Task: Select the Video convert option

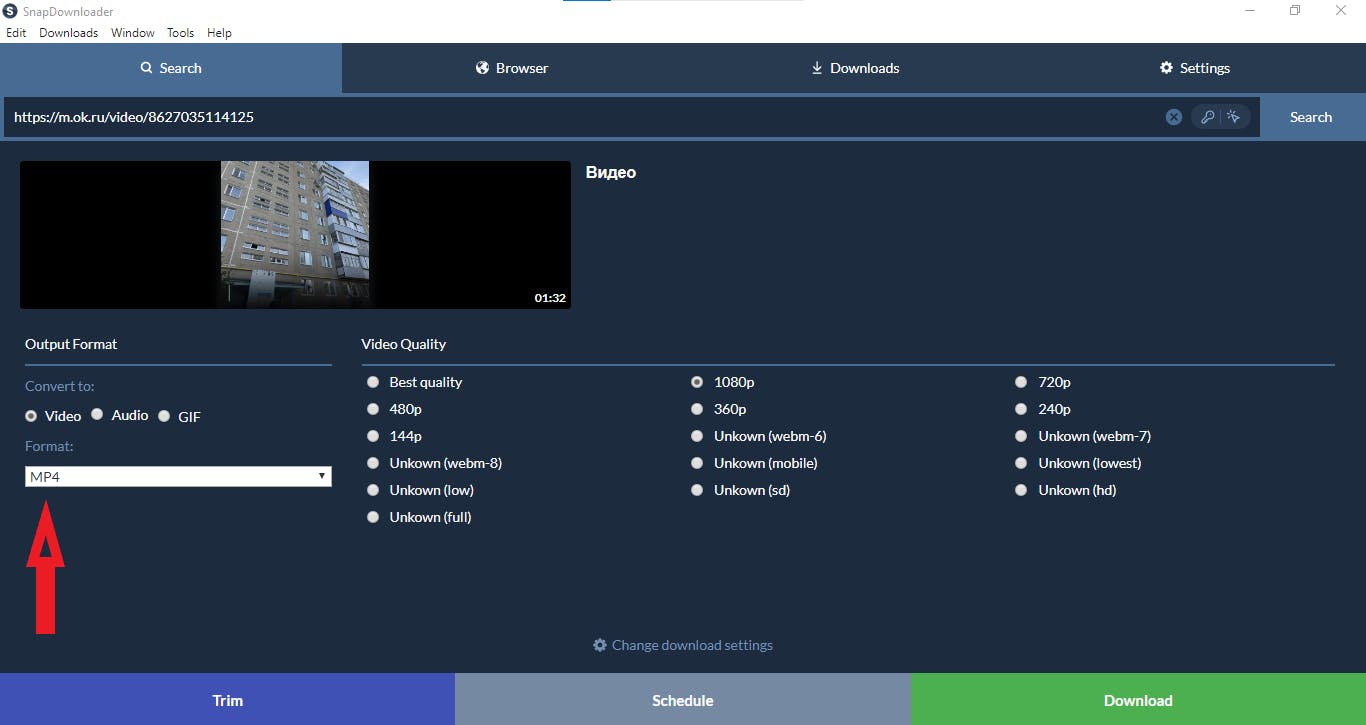Action: [31, 415]
